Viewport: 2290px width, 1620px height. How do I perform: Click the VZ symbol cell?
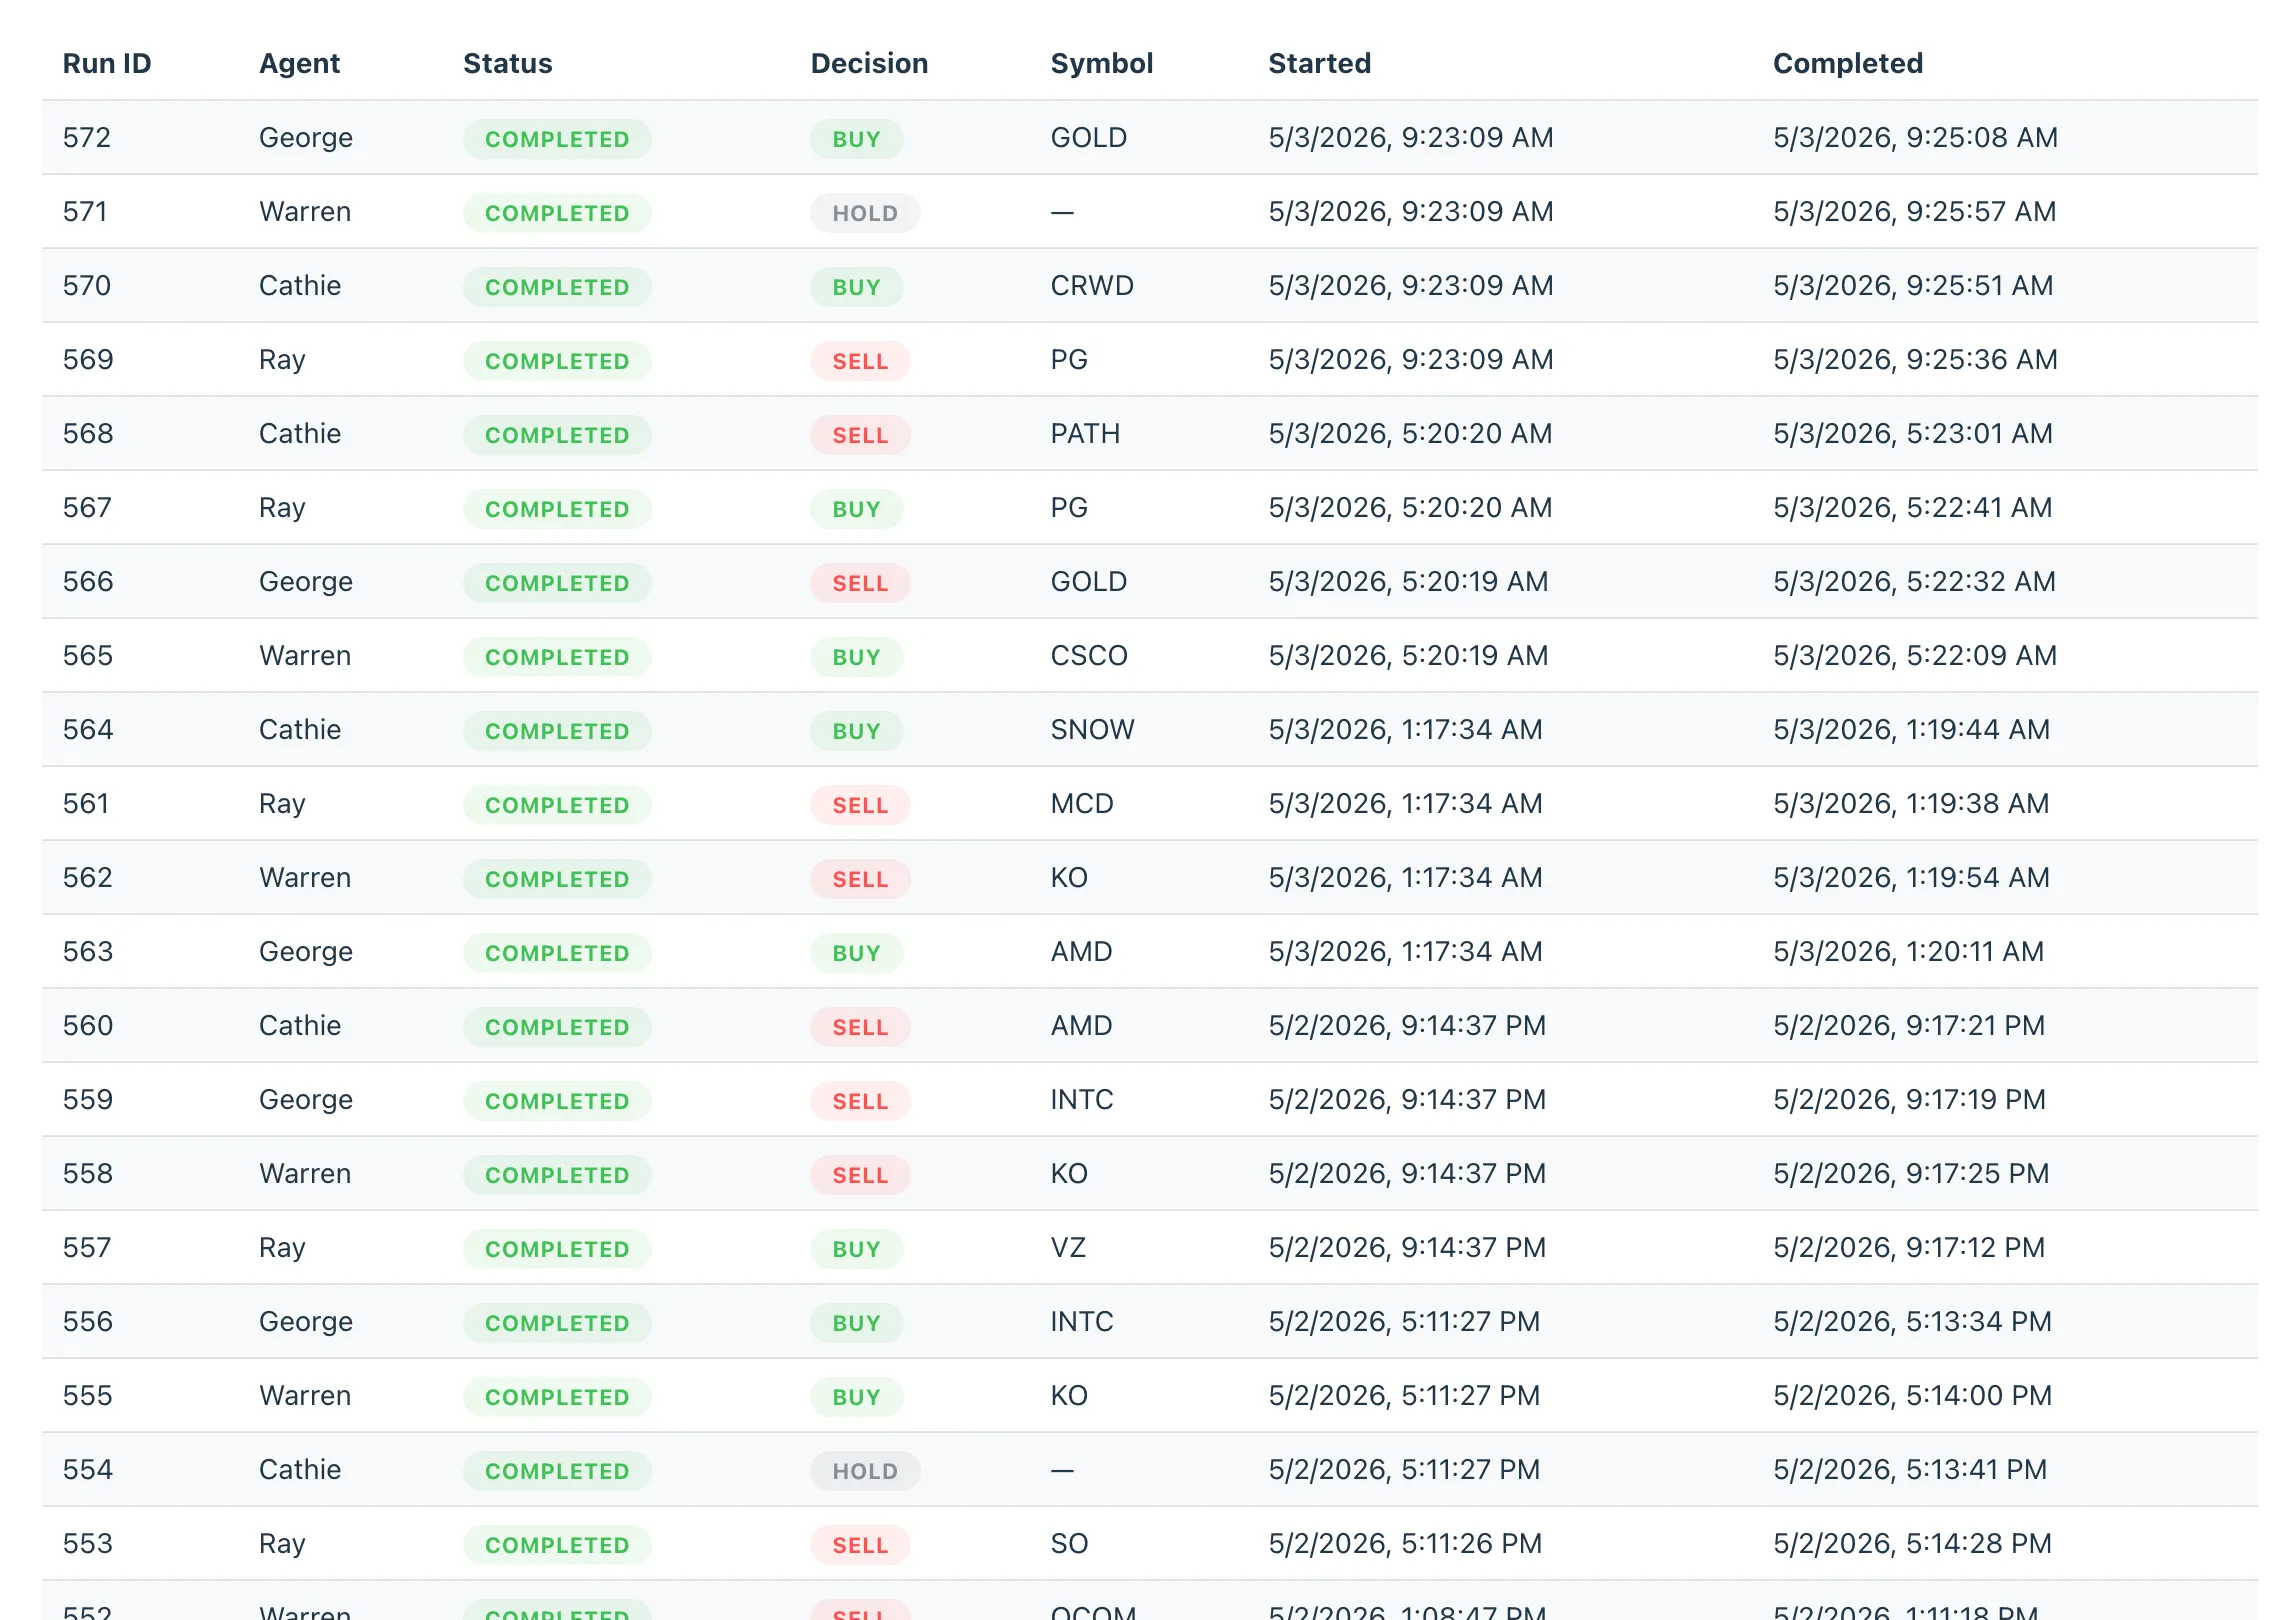tap(1067, 1247)
